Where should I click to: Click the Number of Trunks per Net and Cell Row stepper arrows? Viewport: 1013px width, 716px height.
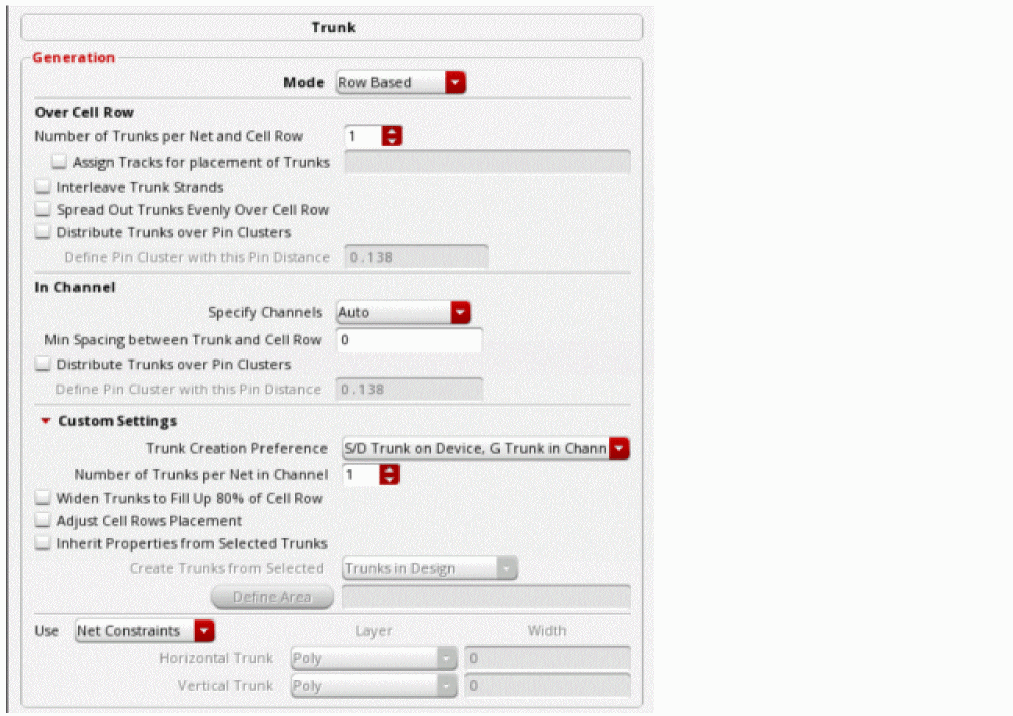click(392, 136)
